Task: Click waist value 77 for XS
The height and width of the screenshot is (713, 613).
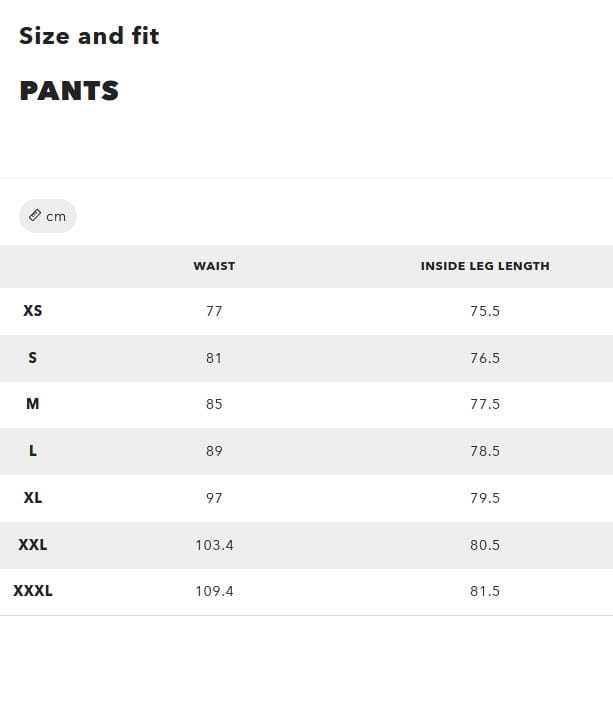Action: point(214,311)
